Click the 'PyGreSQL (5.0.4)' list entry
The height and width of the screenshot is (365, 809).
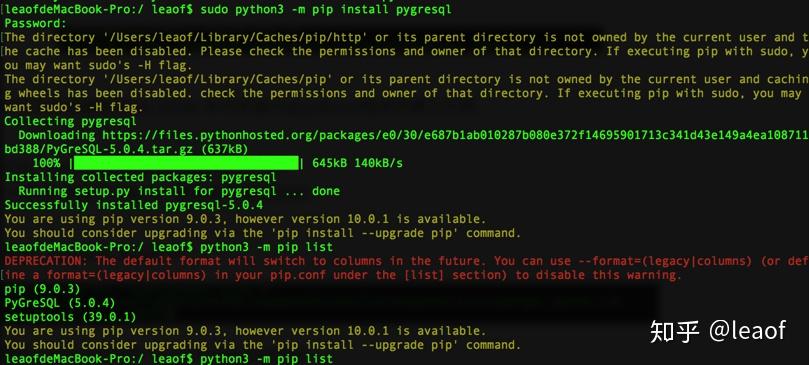pos(60,303)
